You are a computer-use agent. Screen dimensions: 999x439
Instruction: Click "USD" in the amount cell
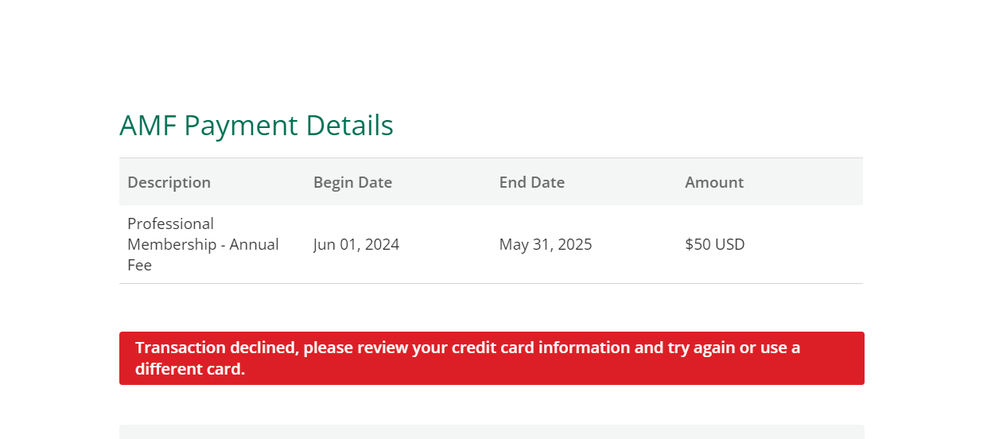[728, 244]
